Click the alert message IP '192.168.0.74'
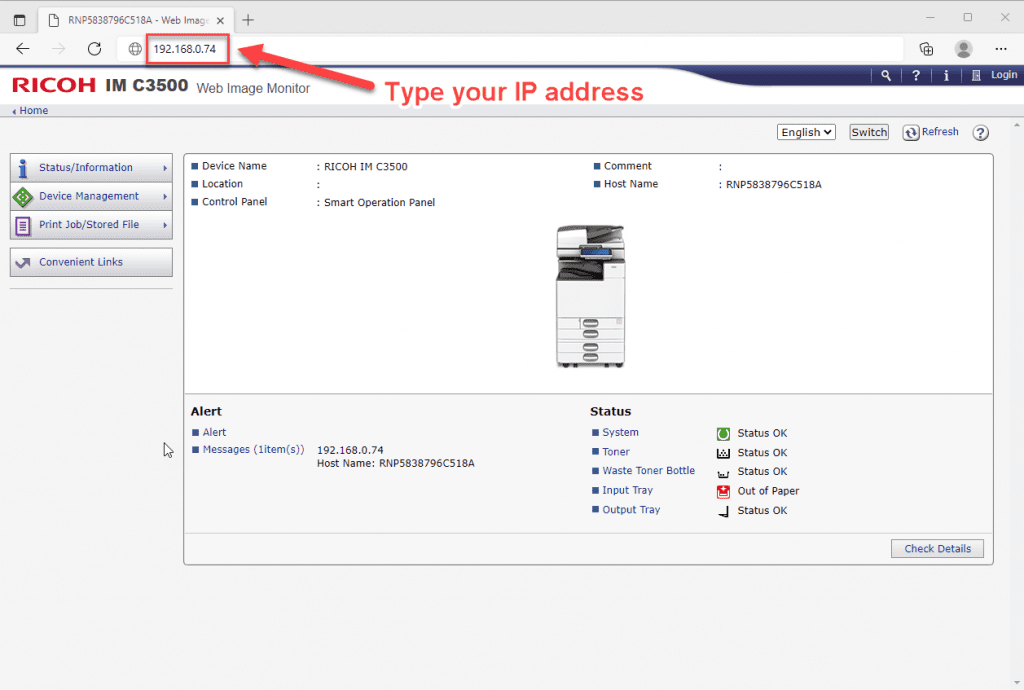The image size is (1024, 690). click(x=350, y=450)
